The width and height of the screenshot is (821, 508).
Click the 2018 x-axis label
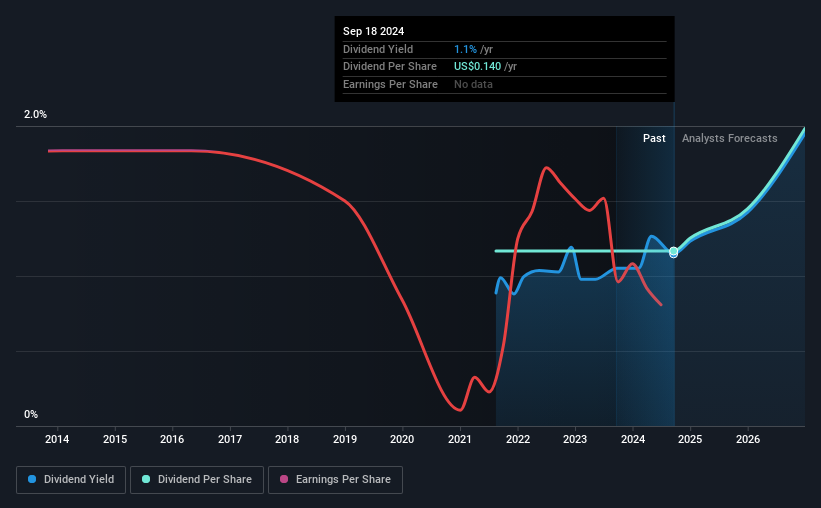coord(287,439)
